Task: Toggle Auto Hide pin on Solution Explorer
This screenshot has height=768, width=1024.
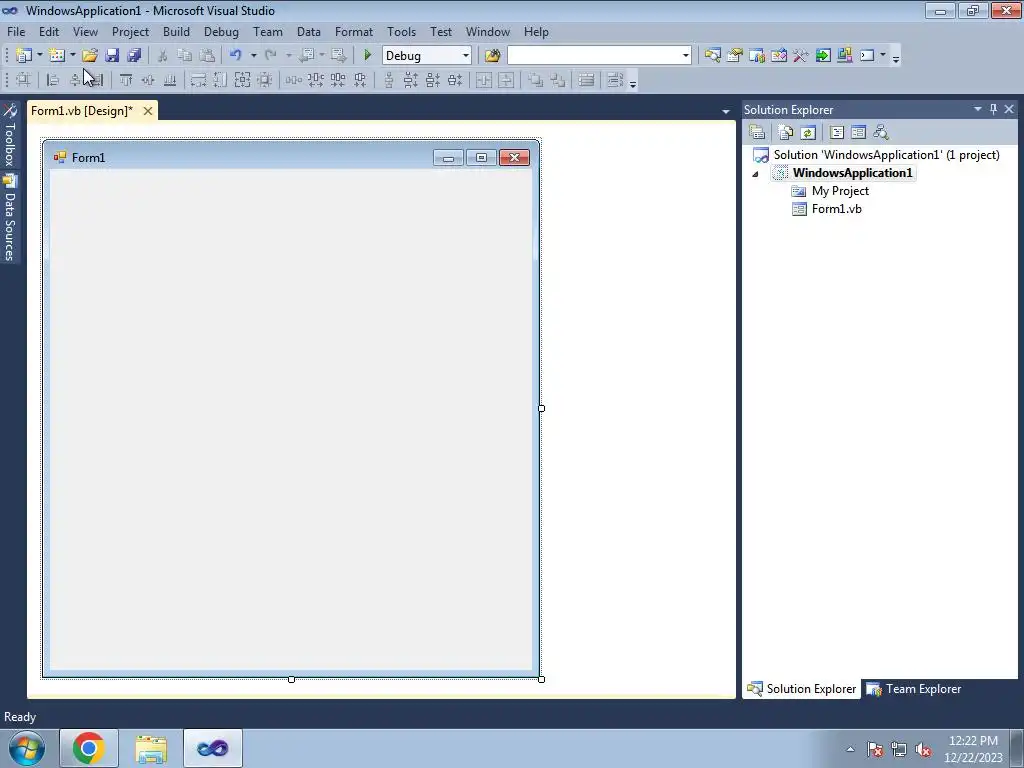Action: (x=993, y=109)
